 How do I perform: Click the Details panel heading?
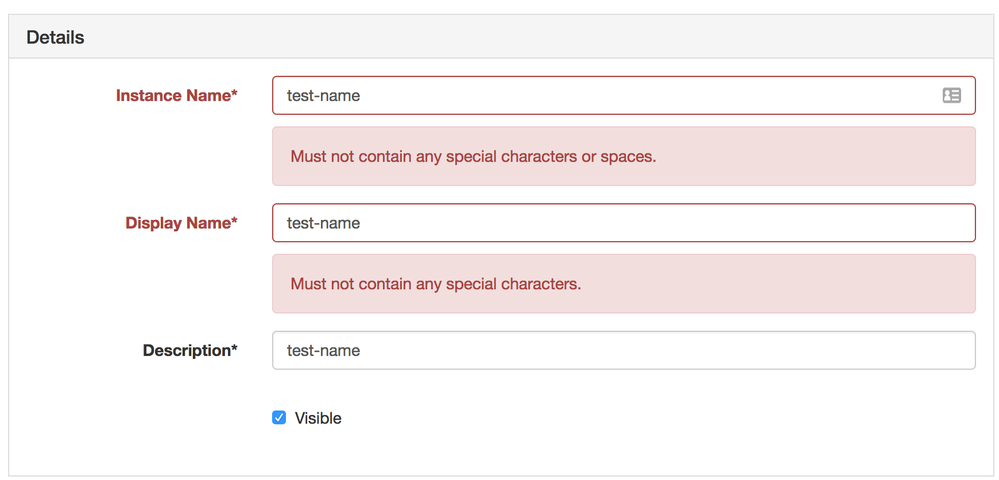(55, 37)
